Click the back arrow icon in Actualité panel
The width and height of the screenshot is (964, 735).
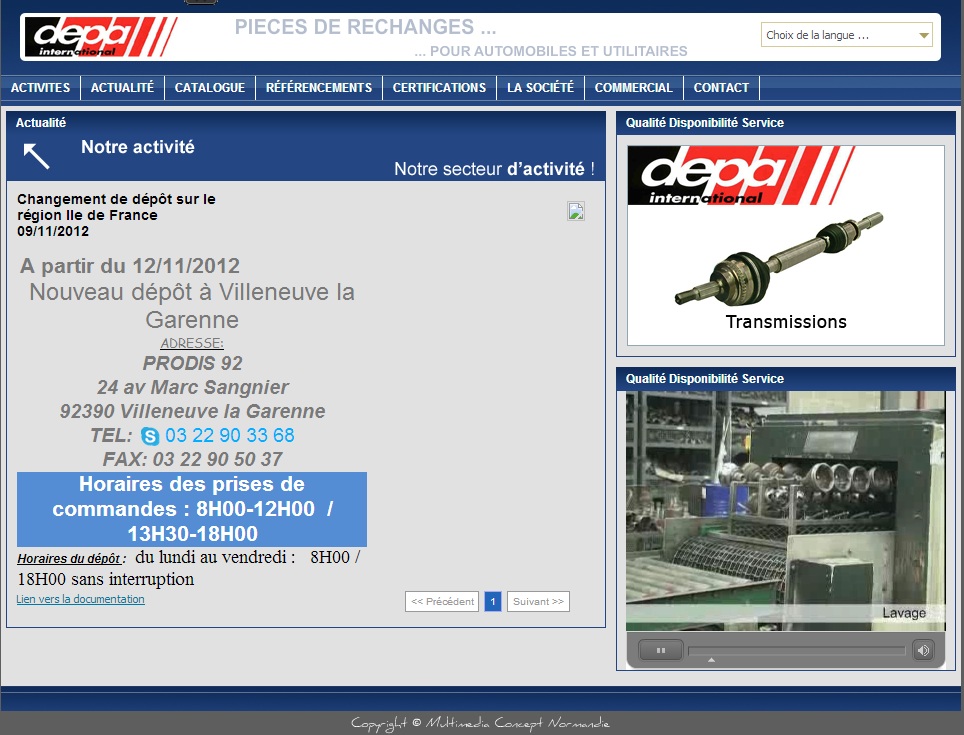(x=36, y=155)
